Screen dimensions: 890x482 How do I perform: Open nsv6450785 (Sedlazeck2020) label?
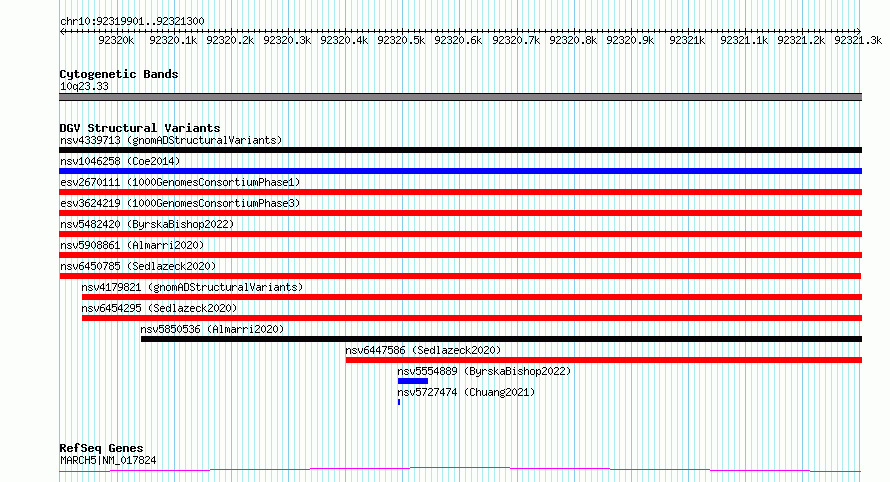[138, 266]
